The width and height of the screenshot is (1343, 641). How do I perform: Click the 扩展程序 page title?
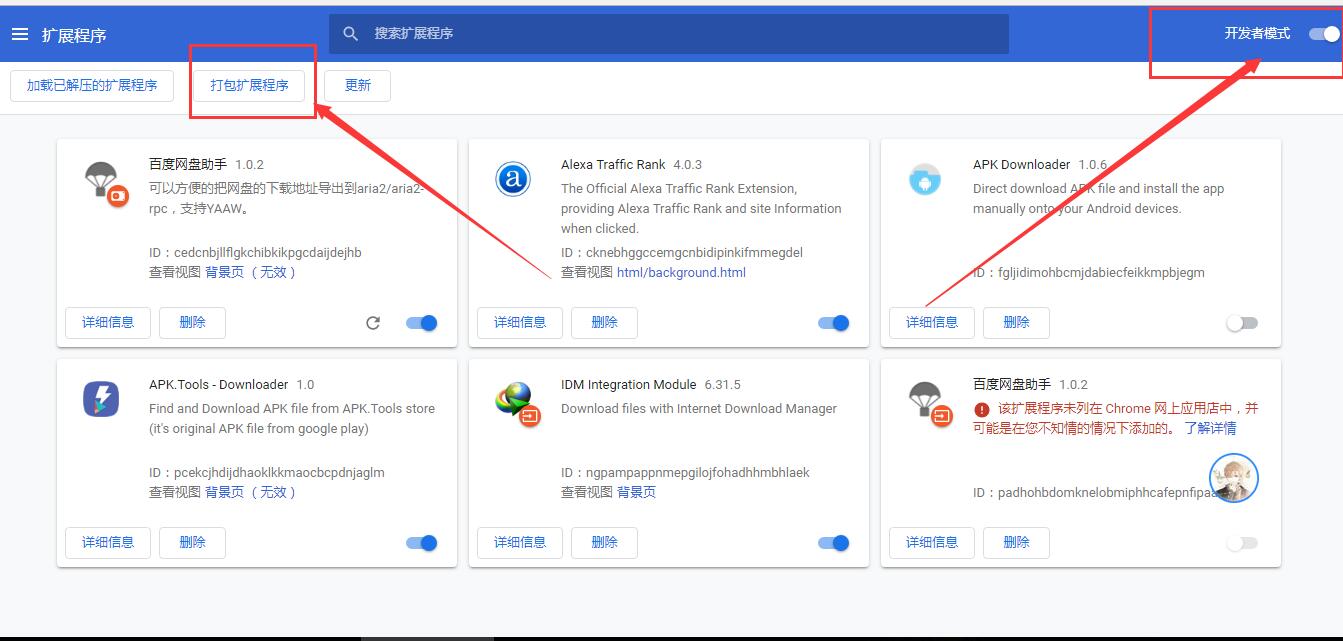tap(74, 35)
